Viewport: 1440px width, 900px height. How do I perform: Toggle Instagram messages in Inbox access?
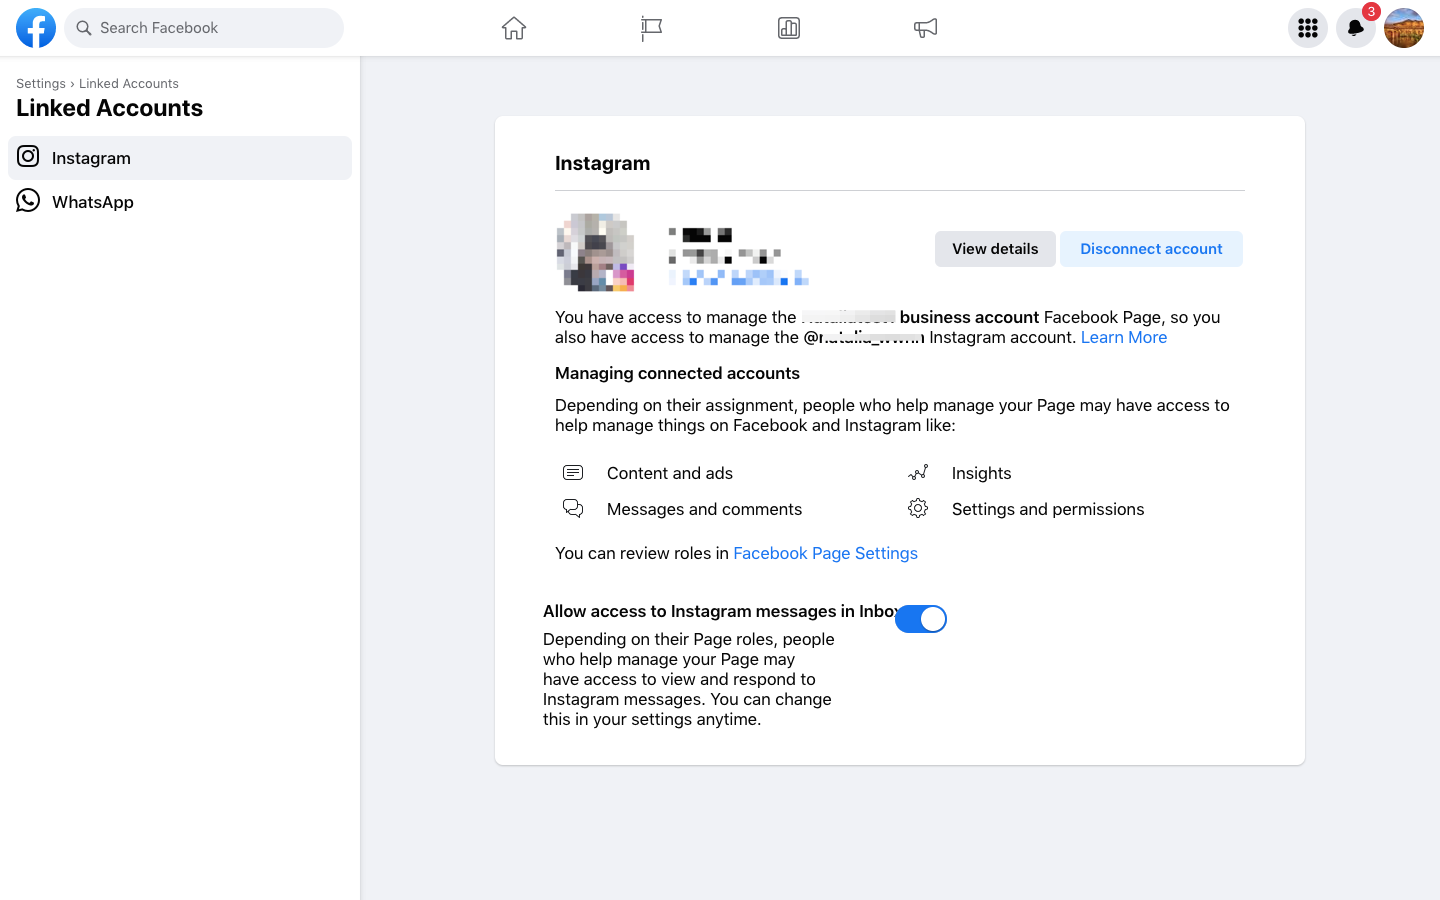921,619
